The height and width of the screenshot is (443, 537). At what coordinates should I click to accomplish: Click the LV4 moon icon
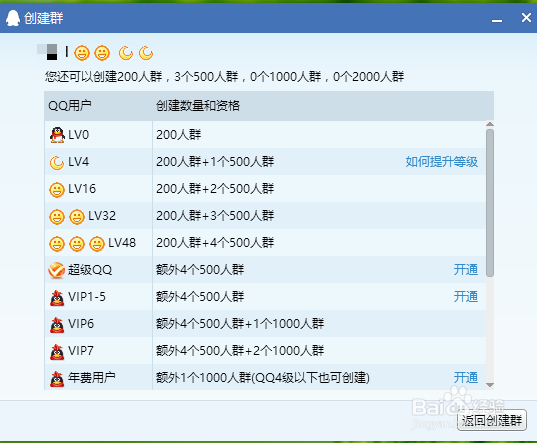(57, 163)
